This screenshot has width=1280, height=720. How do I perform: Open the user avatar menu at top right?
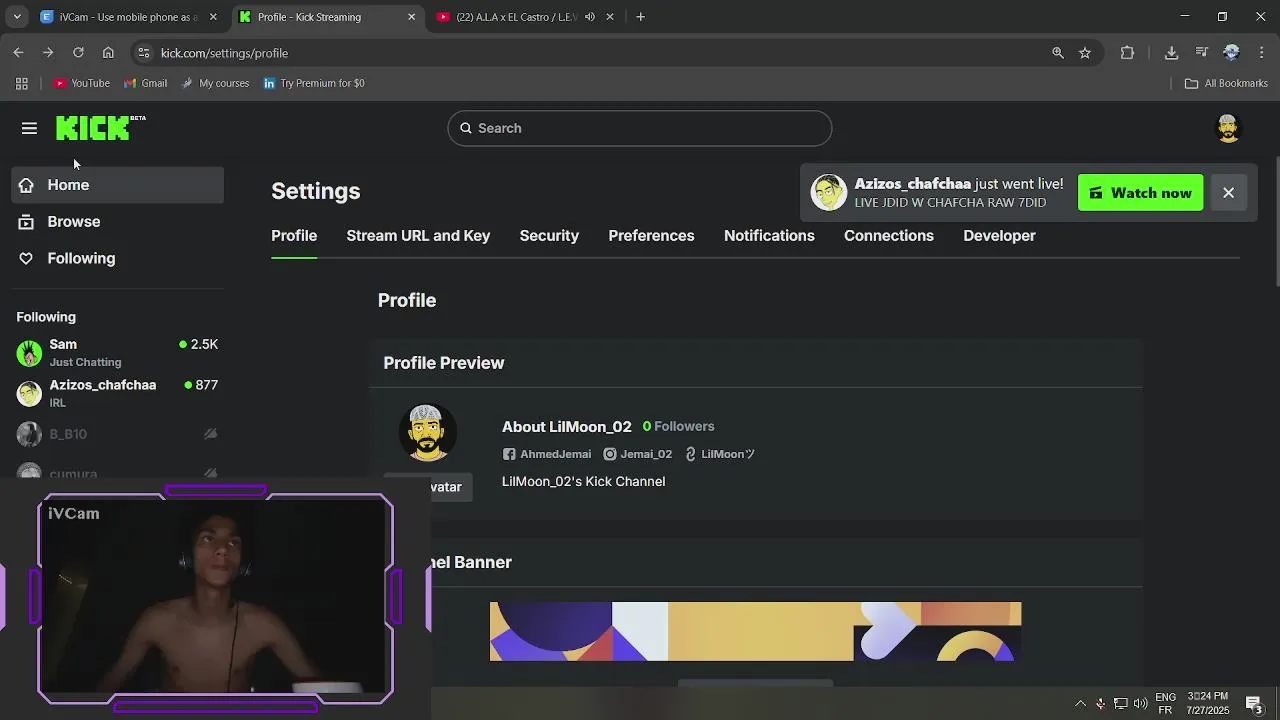click(1228, 128)
